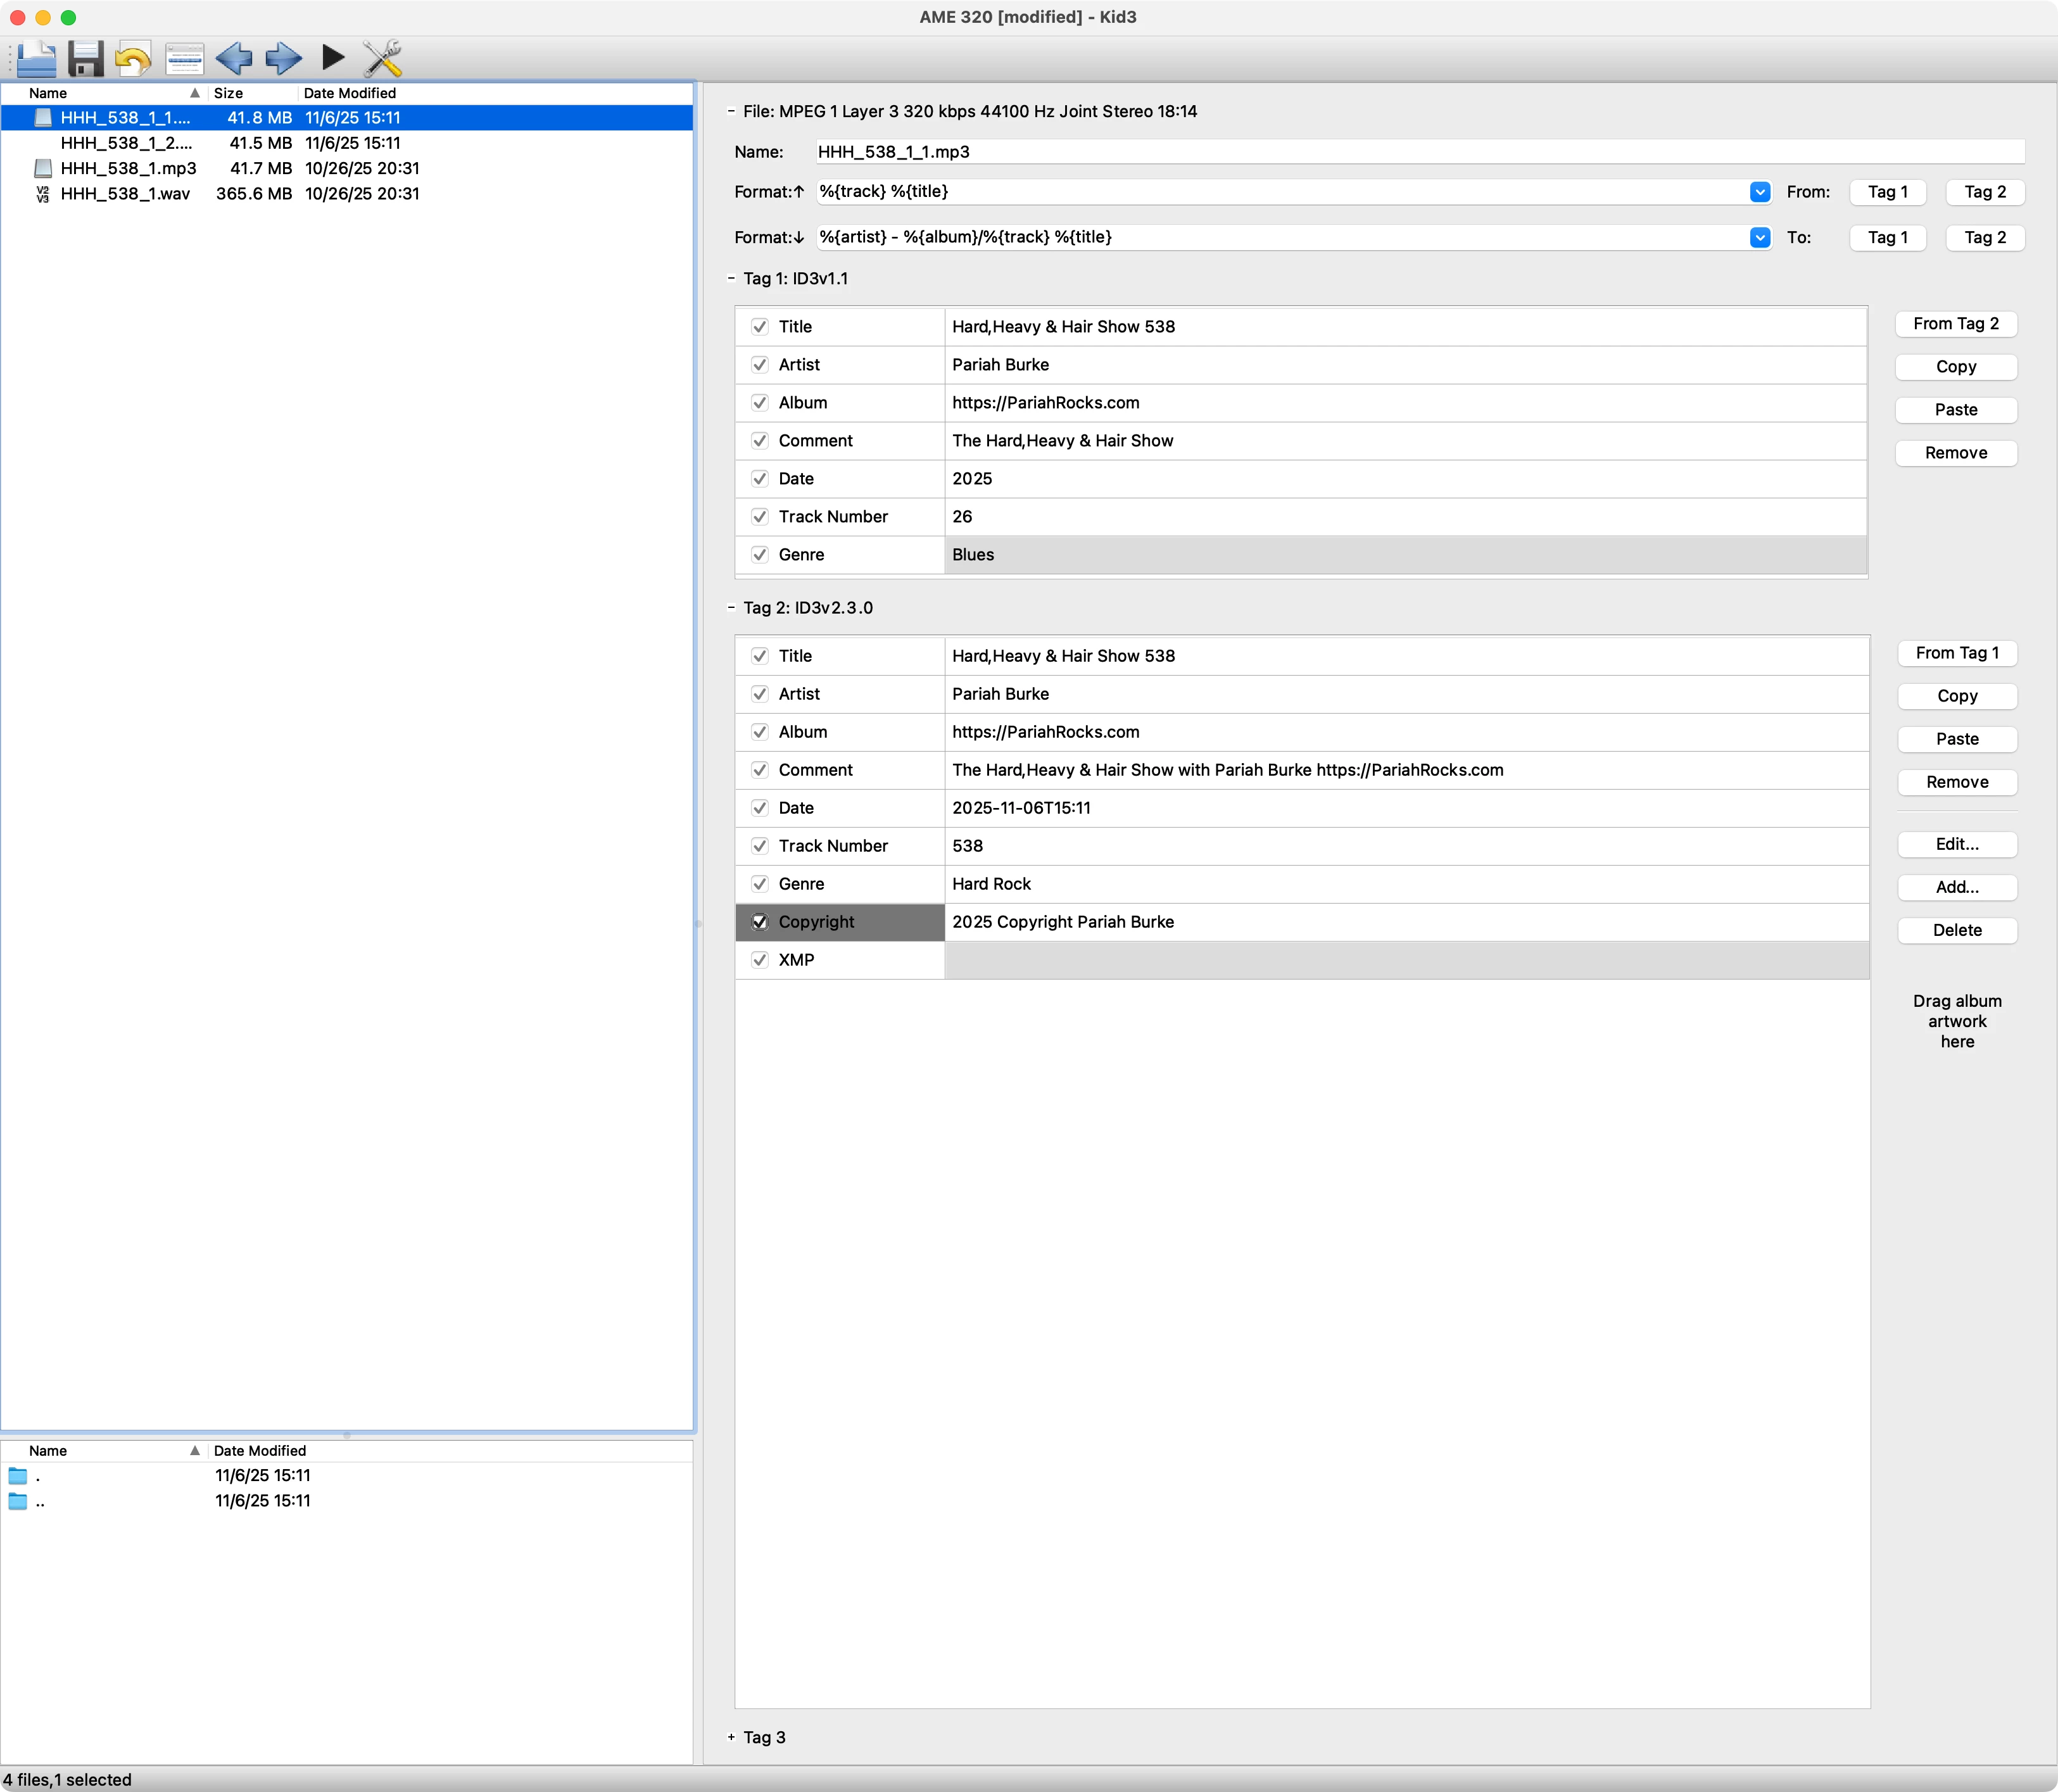
Task: Click the Add... button for Tag 2
Action: point(1956,887)
